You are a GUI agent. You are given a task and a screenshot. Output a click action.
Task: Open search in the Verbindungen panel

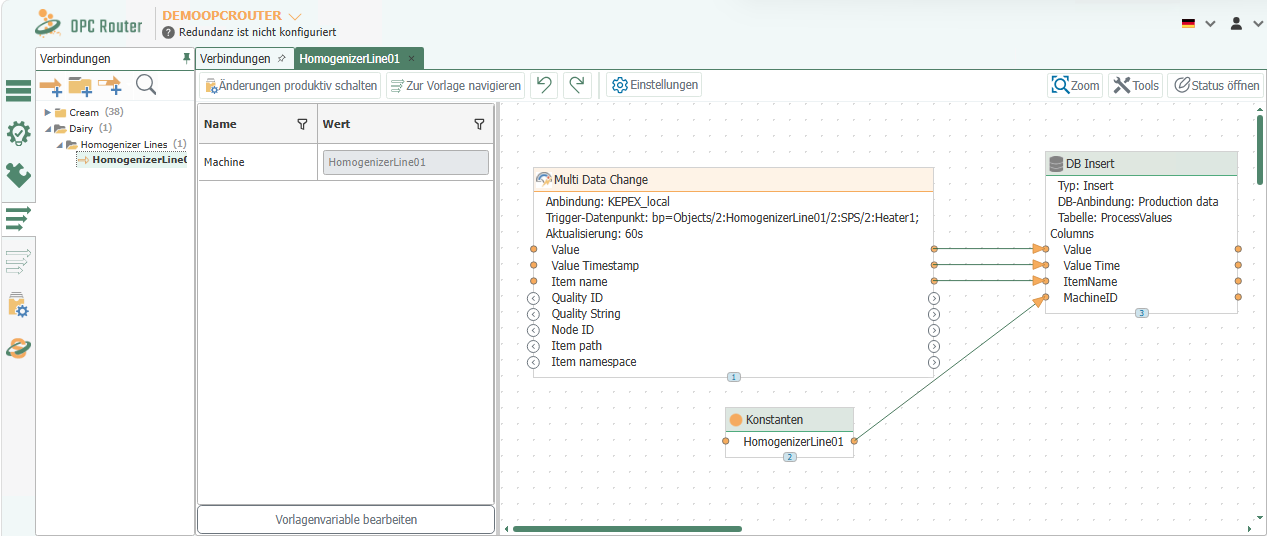click(146, 85)
